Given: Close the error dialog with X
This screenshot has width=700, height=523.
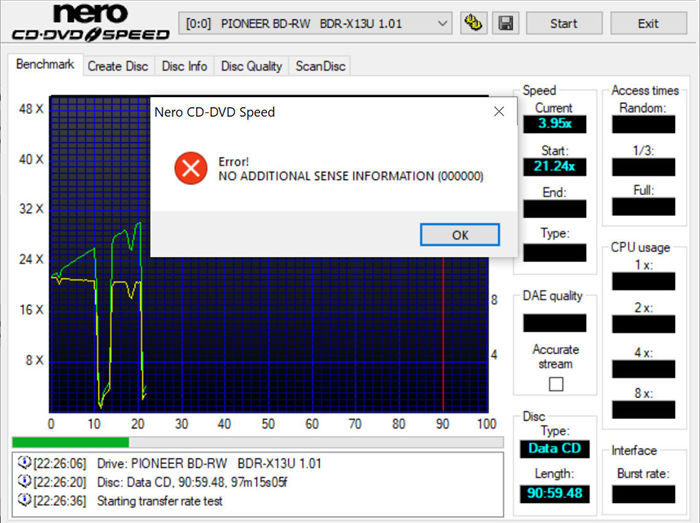Looking at the screenshot, I should (499, 112).
